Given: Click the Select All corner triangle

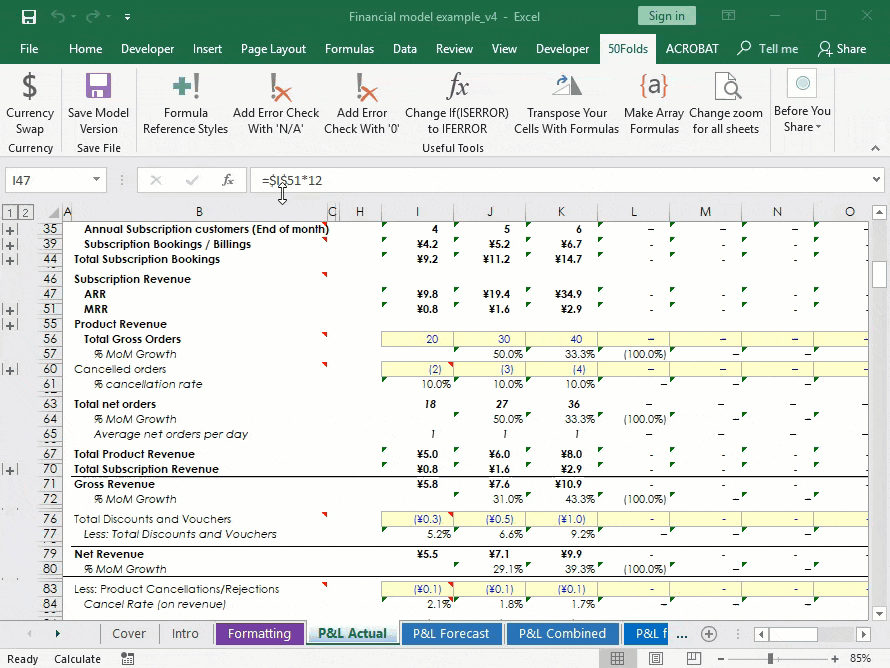Looking at the screenshot, I should click(x=53, y=213).
